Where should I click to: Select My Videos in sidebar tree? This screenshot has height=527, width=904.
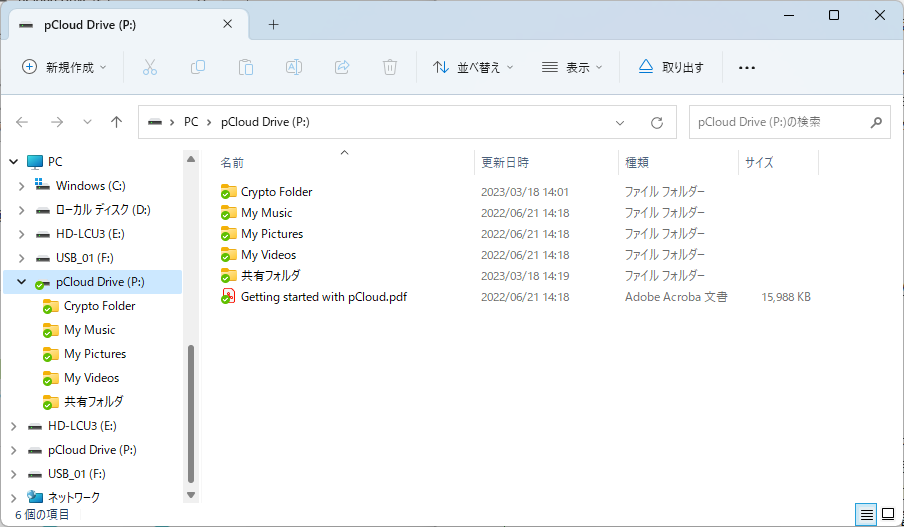click(x=92, y=378)
